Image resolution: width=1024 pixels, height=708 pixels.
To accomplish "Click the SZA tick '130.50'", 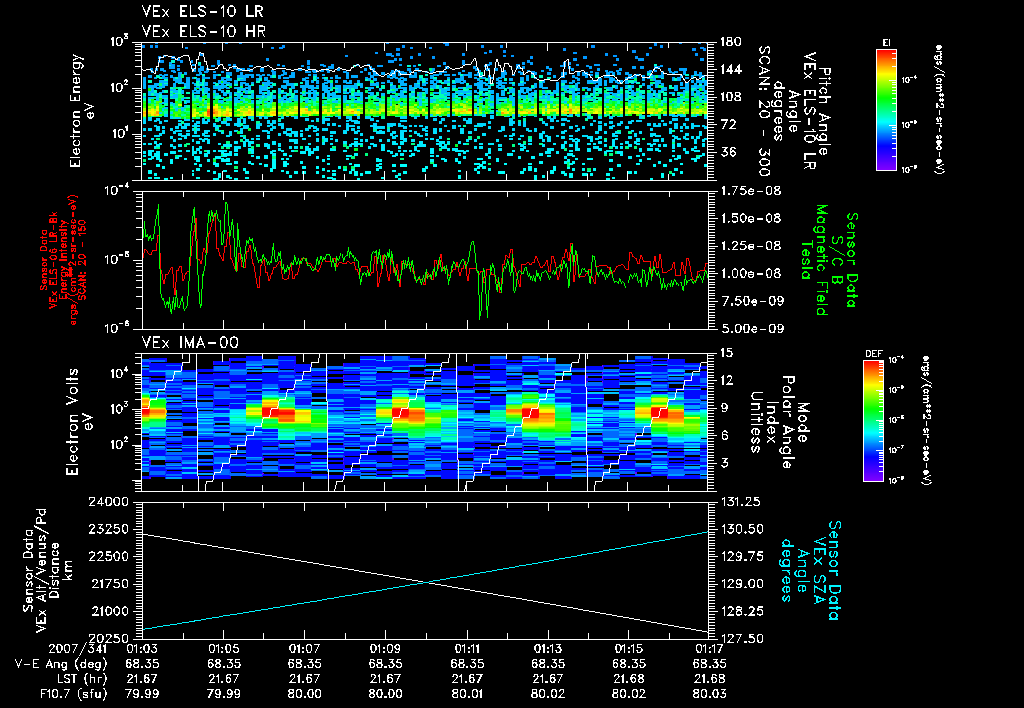I will (741, 529).
